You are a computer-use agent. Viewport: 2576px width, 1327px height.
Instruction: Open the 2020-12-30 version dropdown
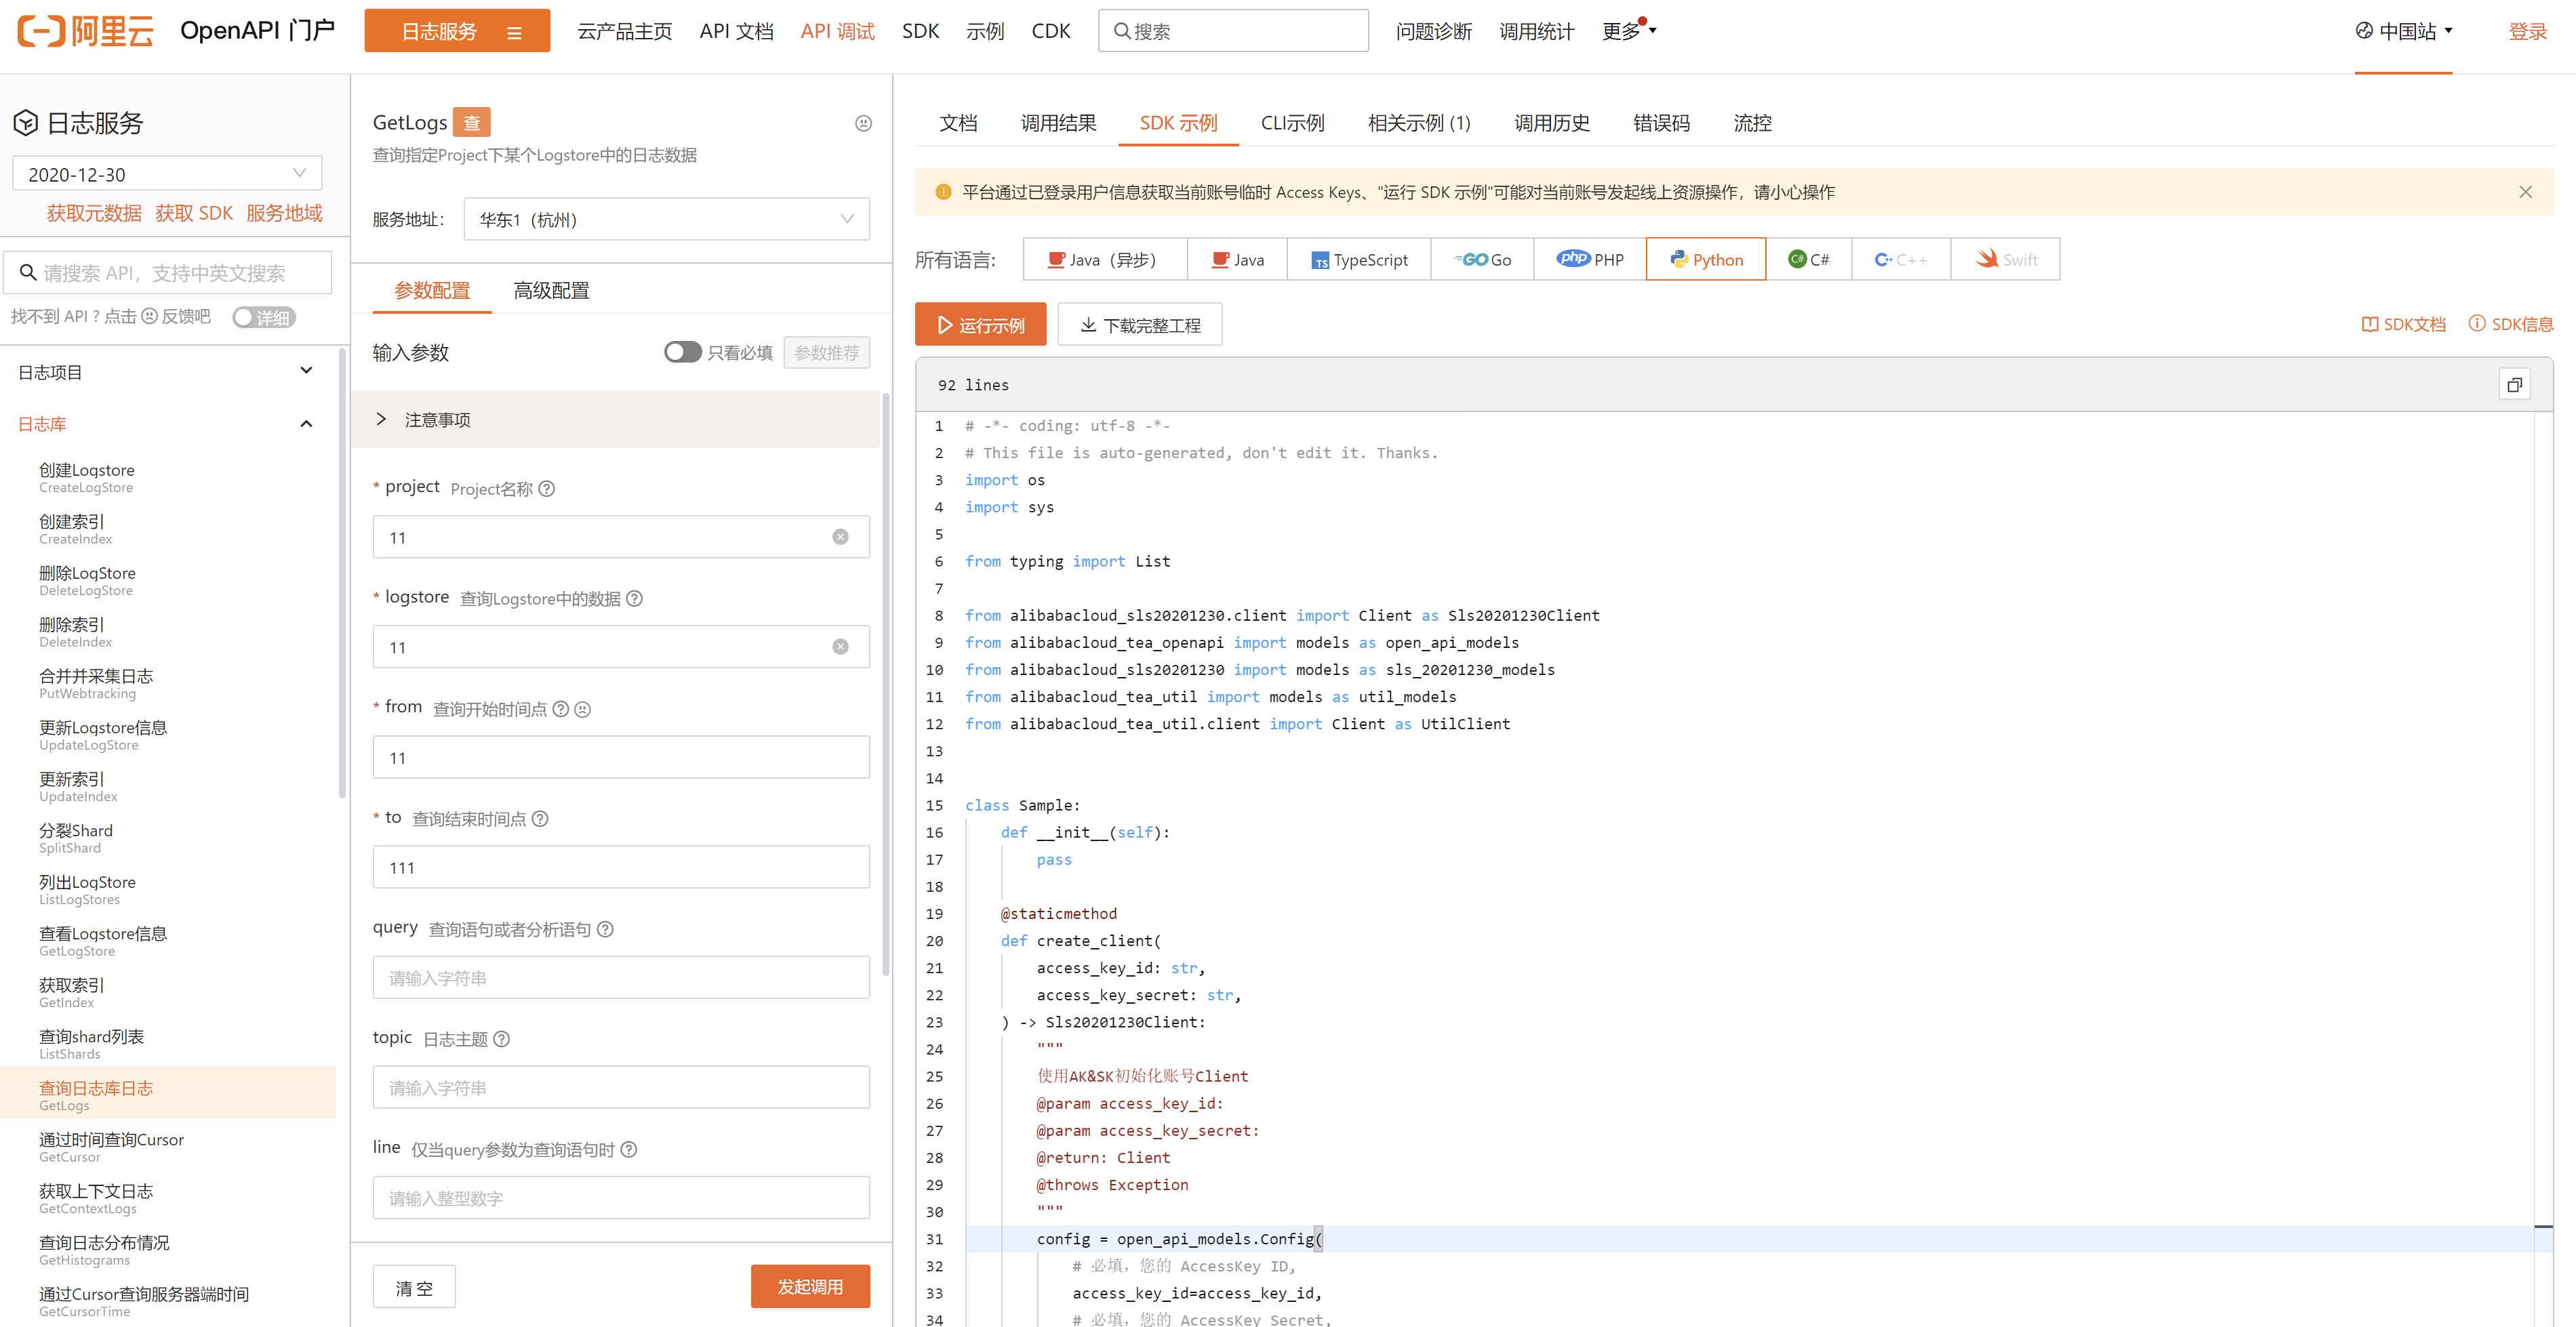[167, 174]
